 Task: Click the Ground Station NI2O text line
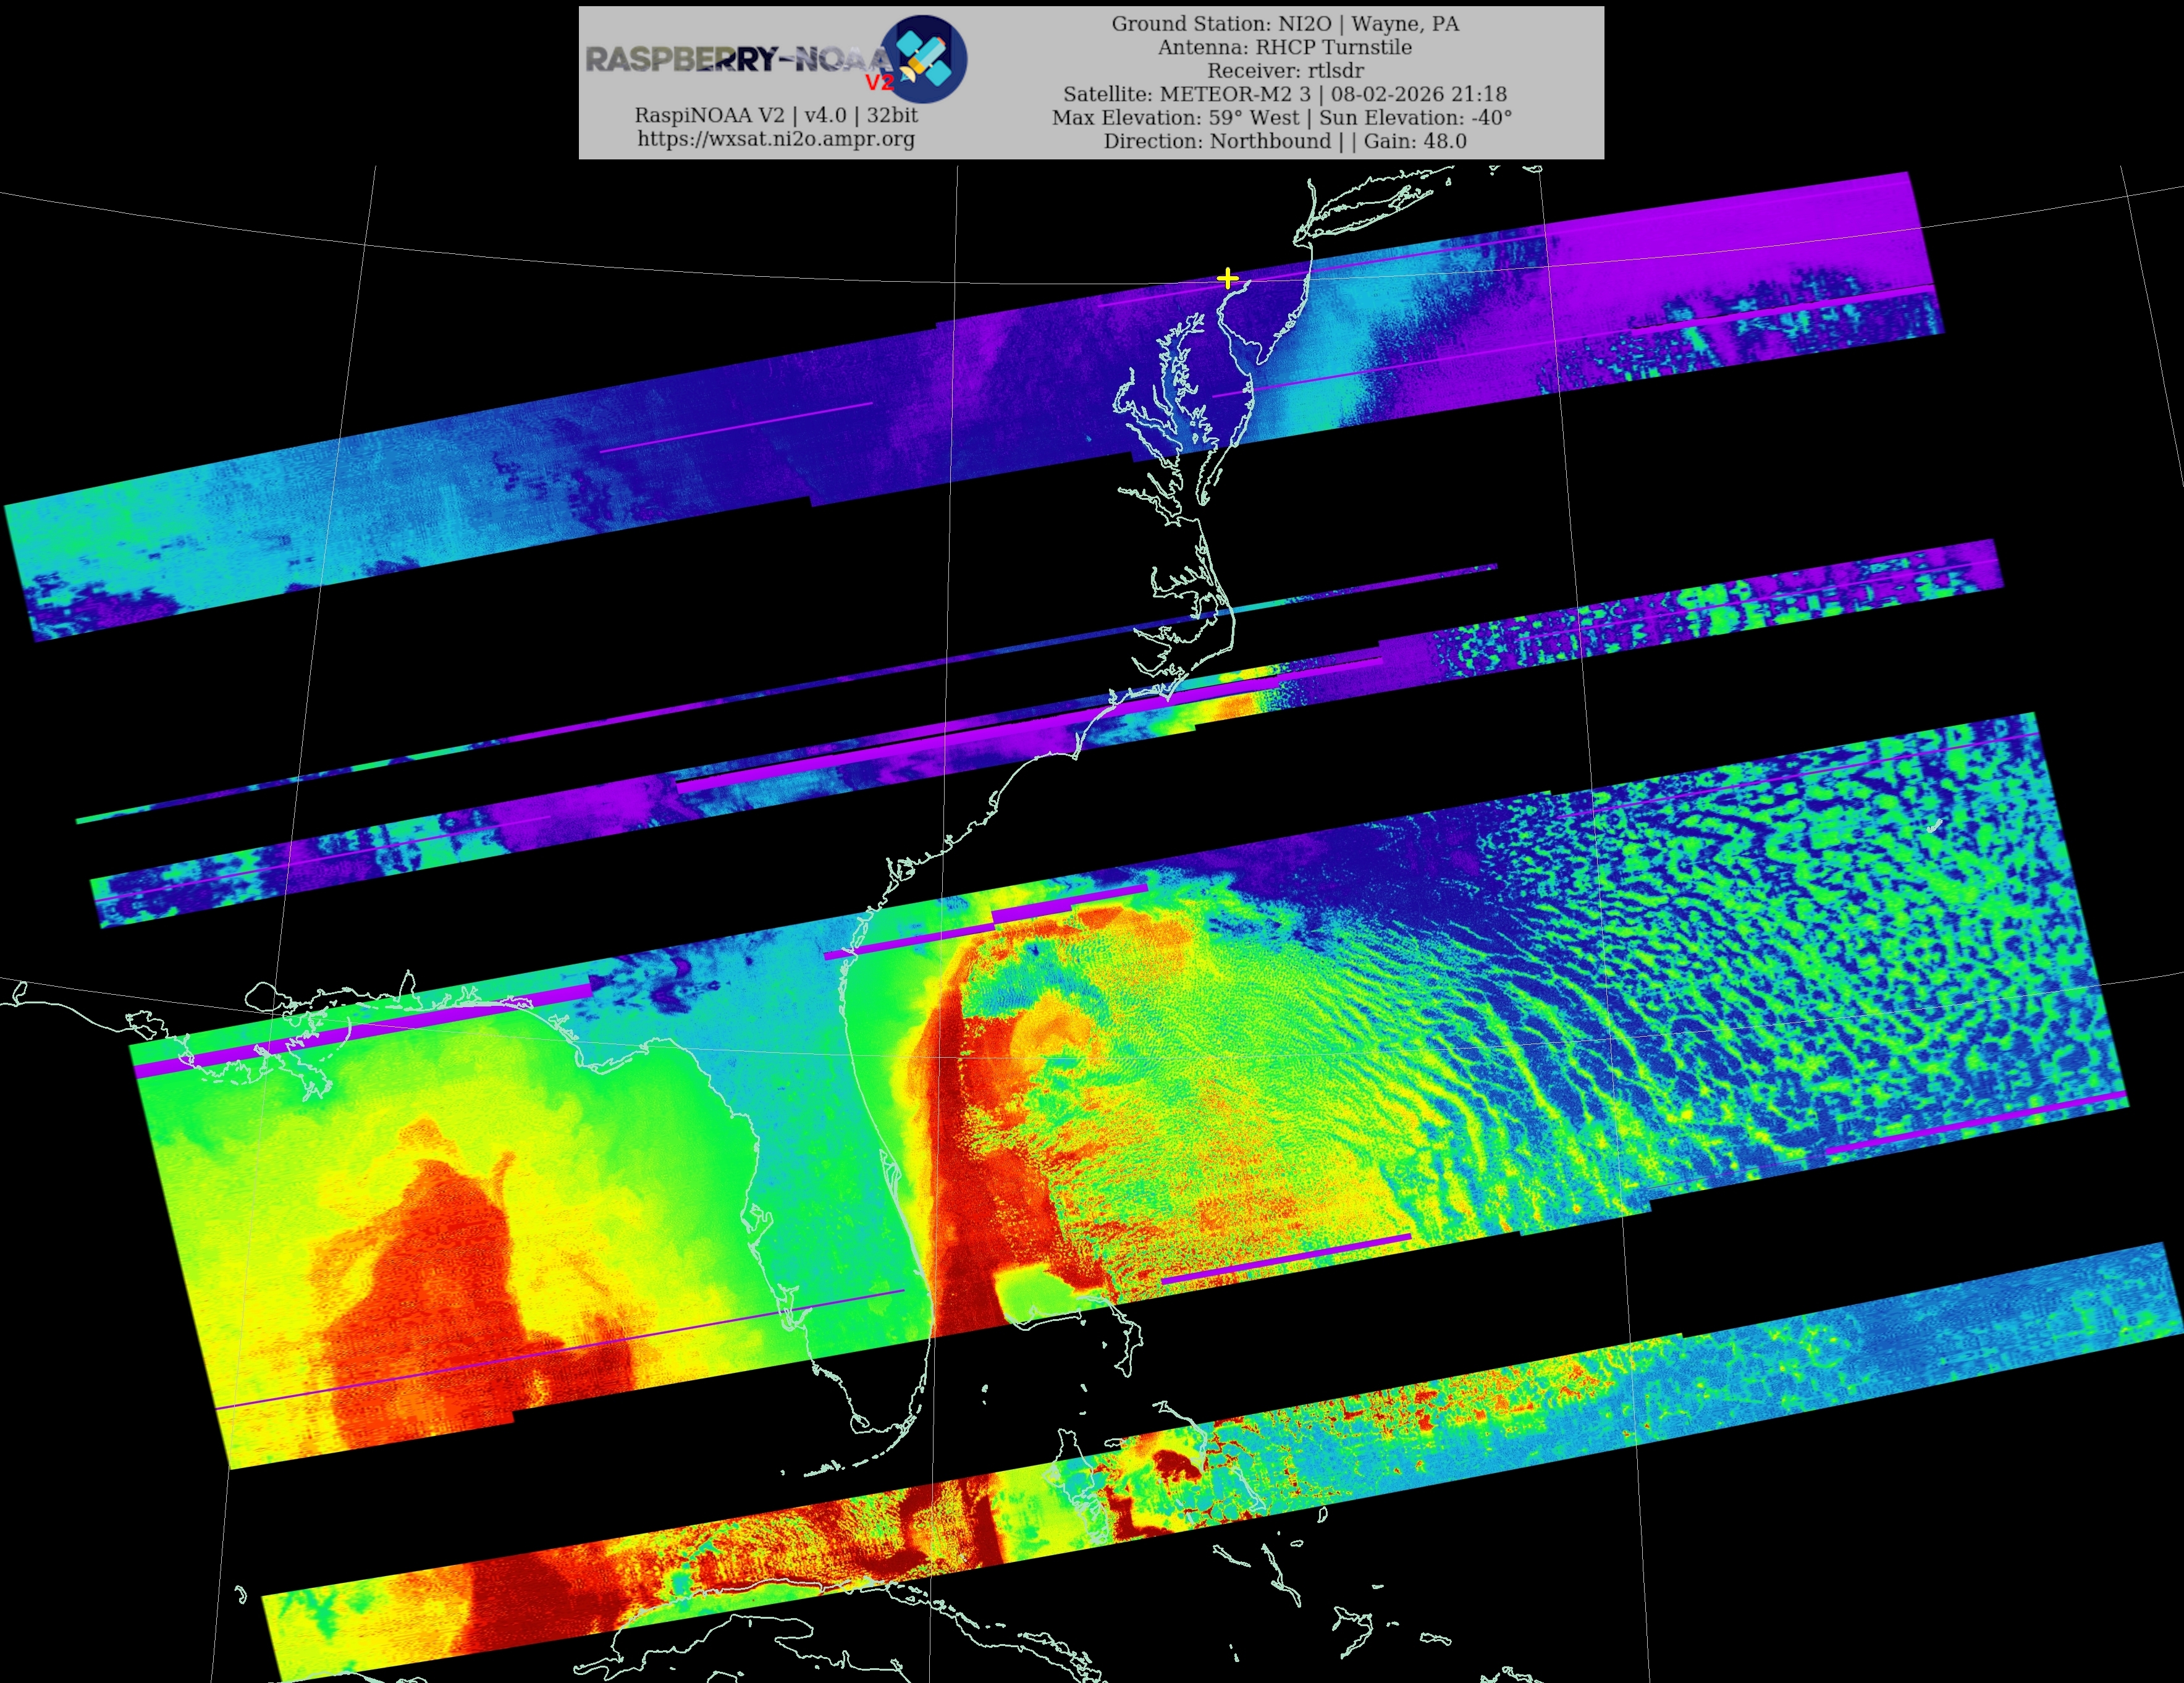(1285, 23)
